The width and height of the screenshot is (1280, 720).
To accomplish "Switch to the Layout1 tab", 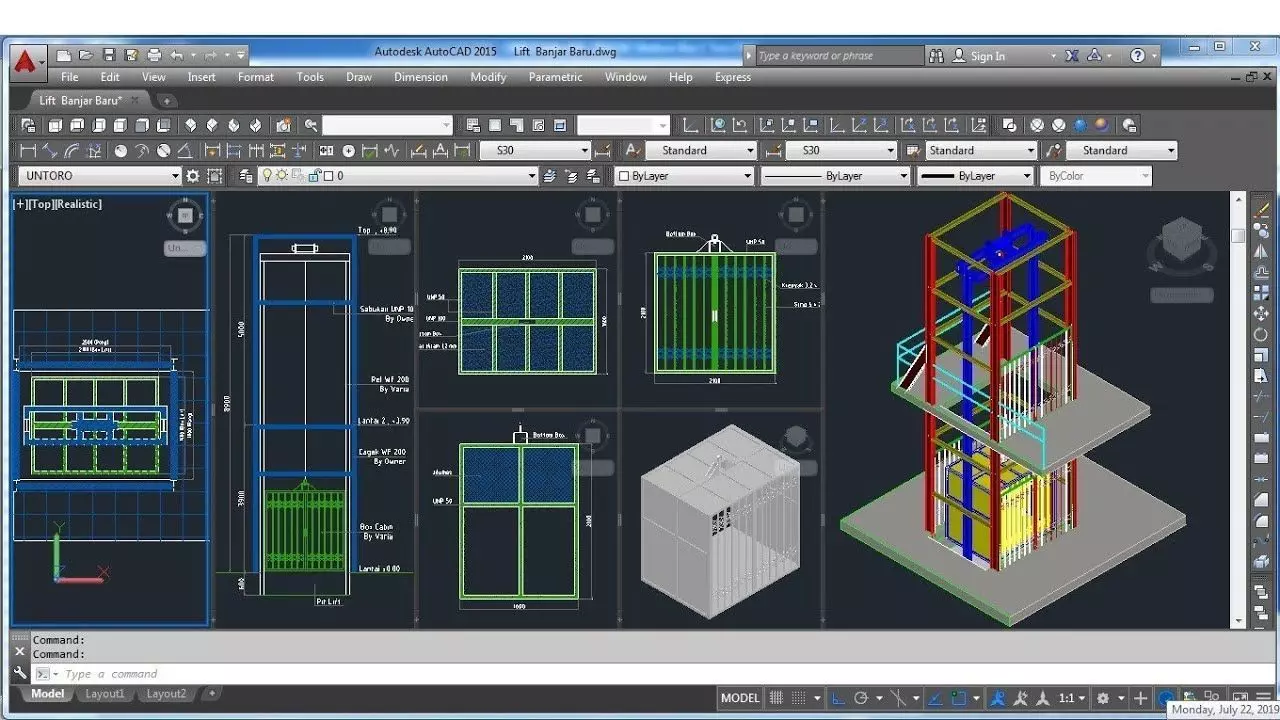I will coord(105,694).
